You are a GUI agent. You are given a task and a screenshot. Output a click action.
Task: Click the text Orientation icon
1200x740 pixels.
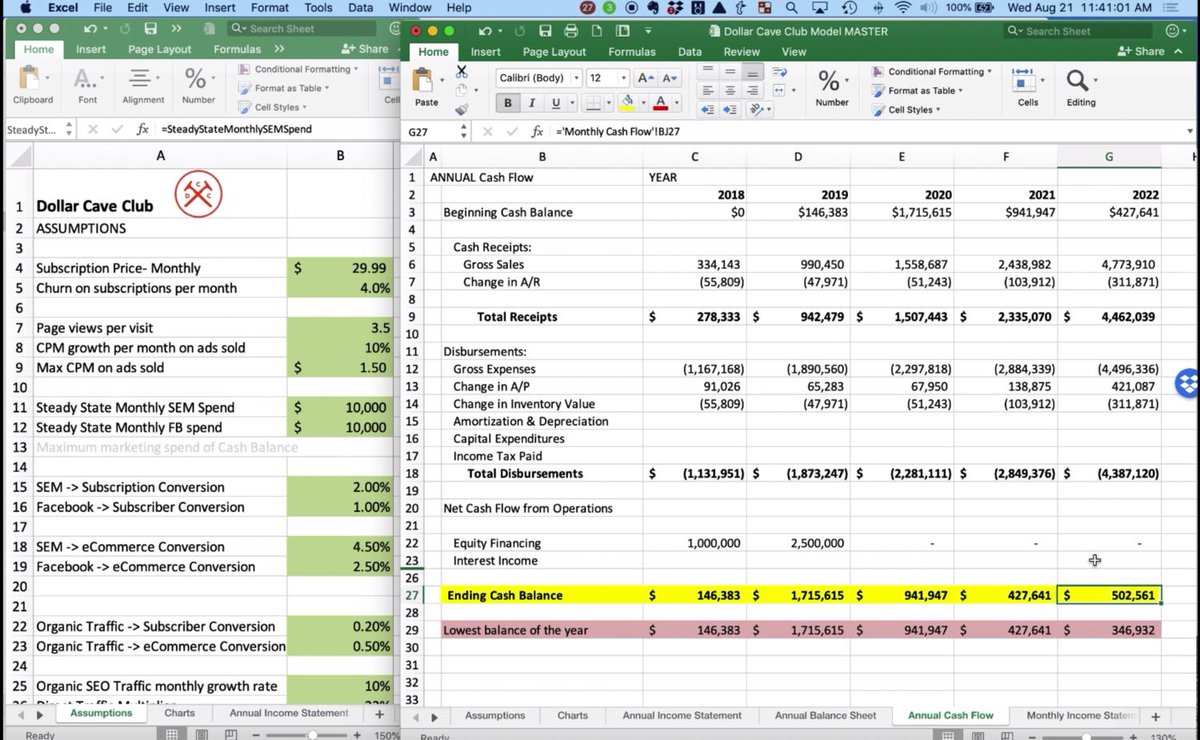point(758,110)
